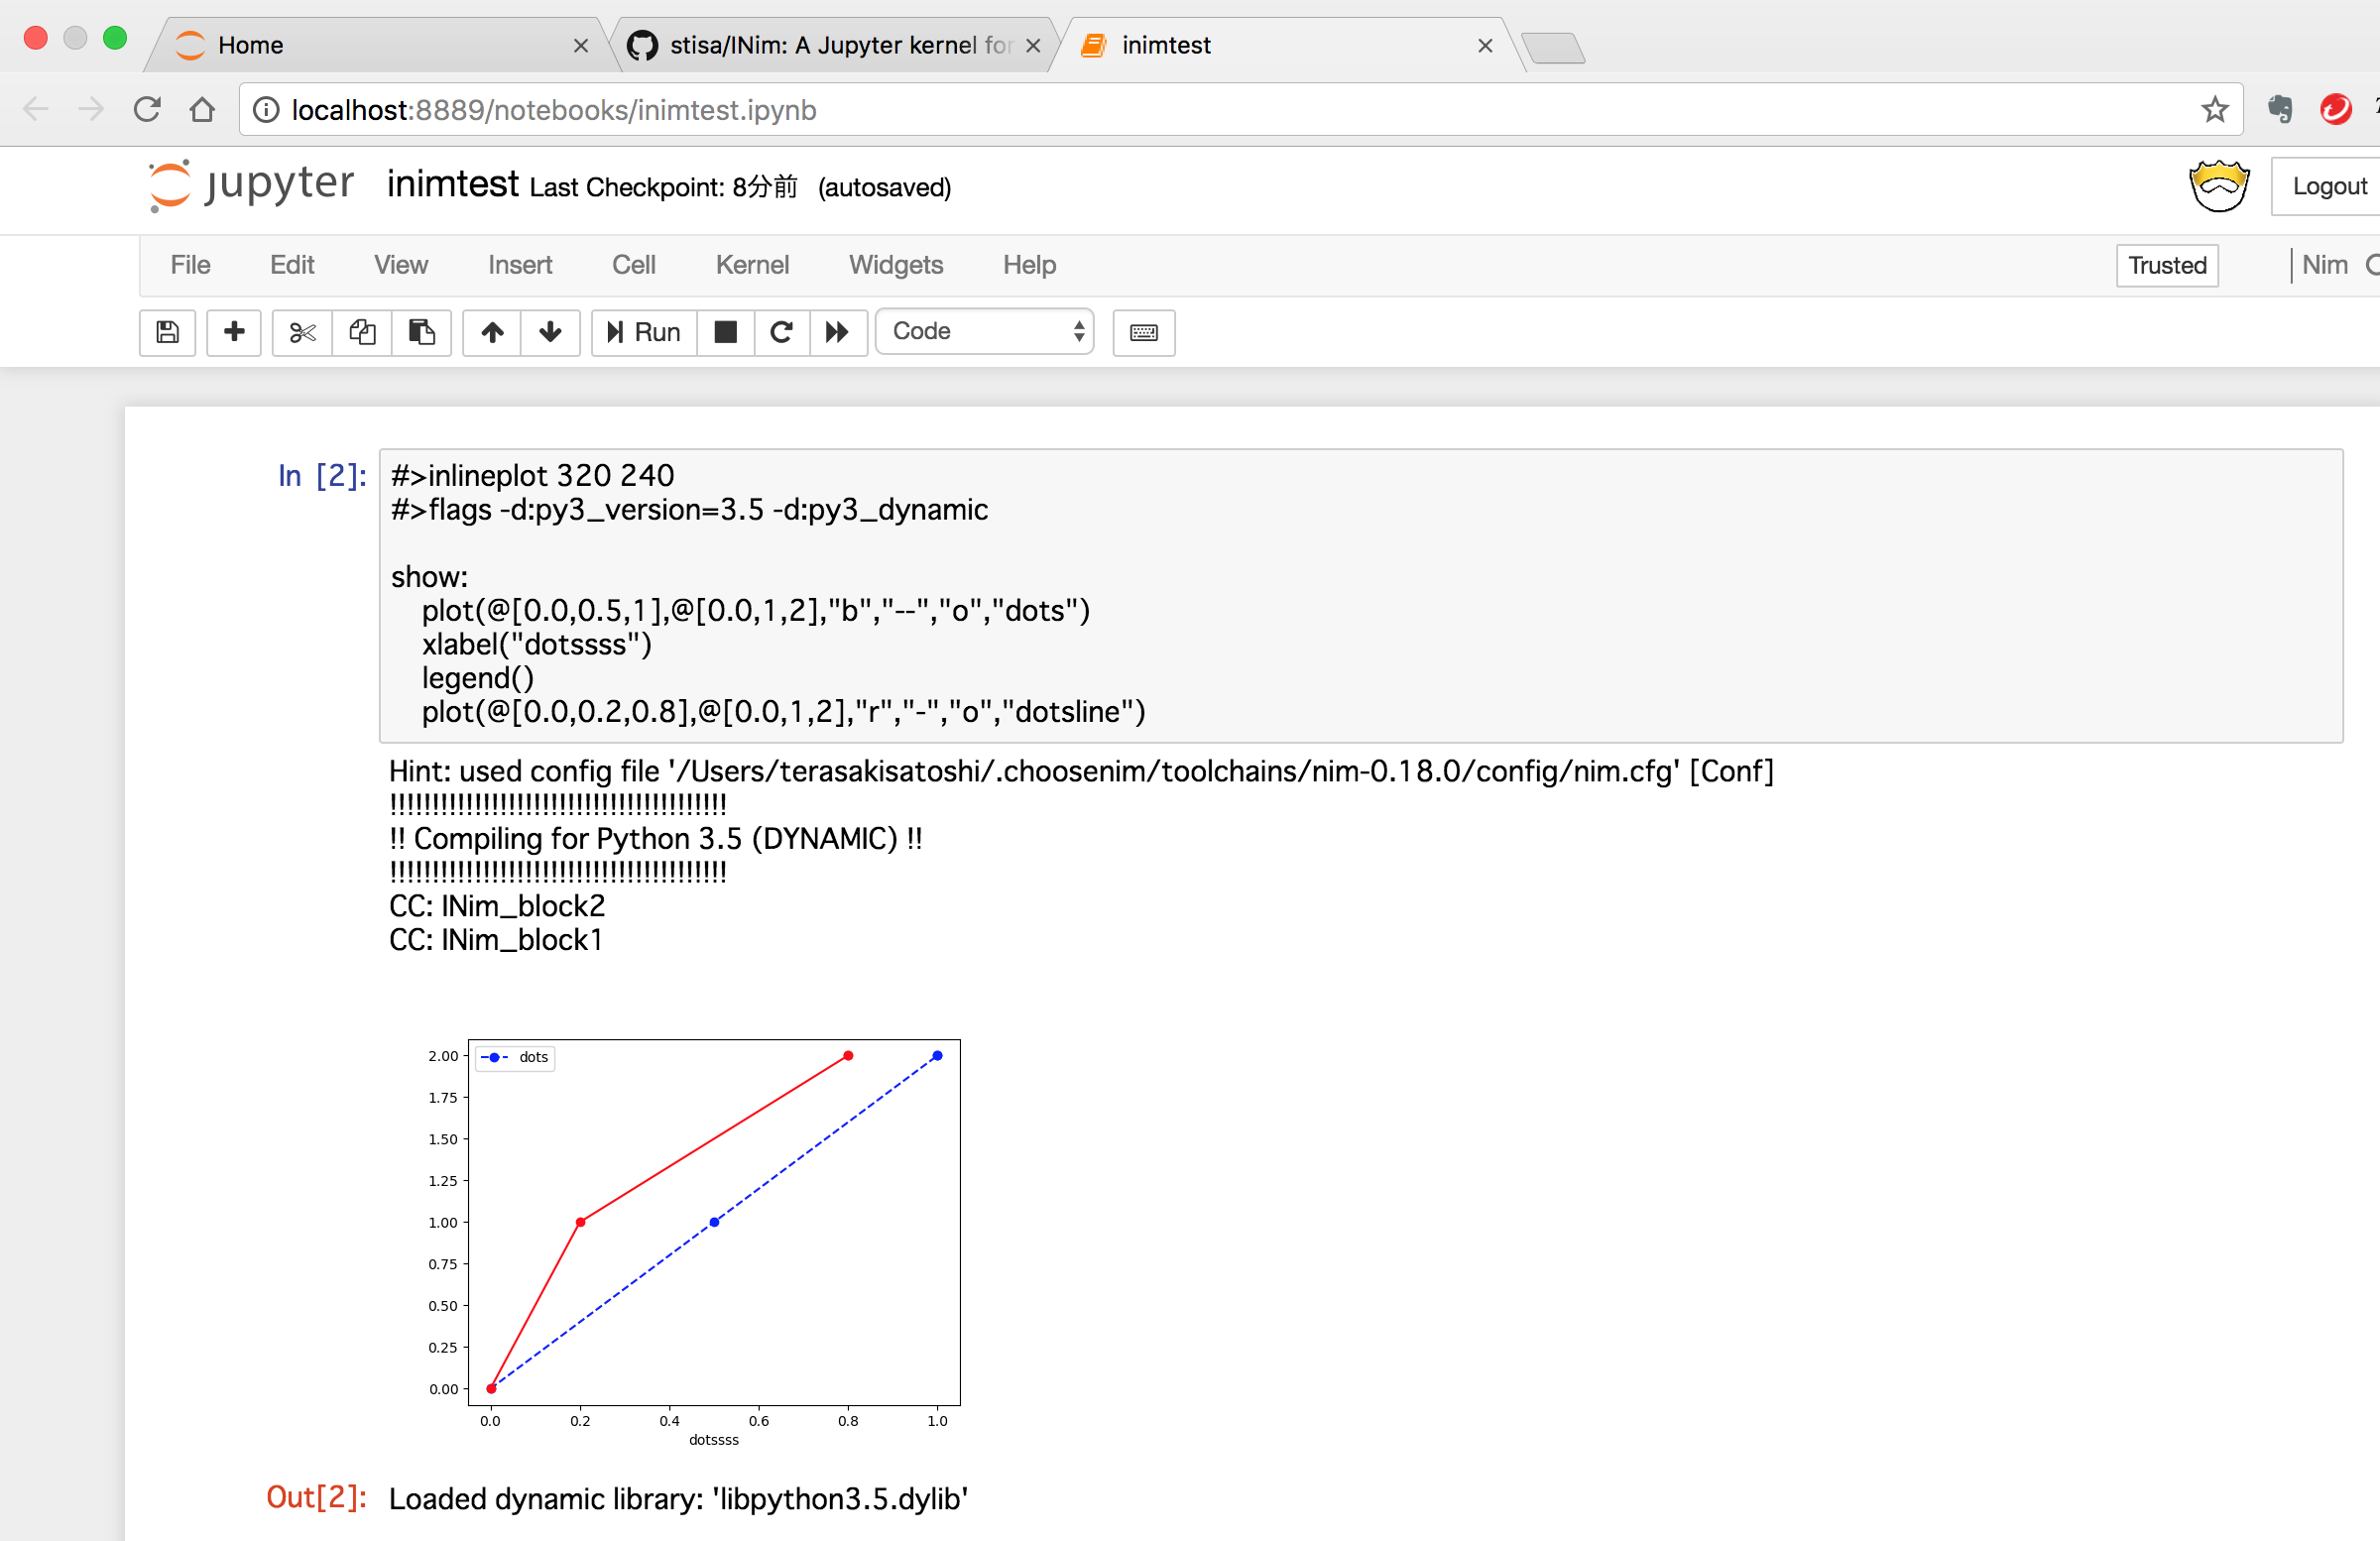Move selected cell up arrow
This screenshot has height=1541, width=2380.
pyautogui.click(x=492, y=332)
